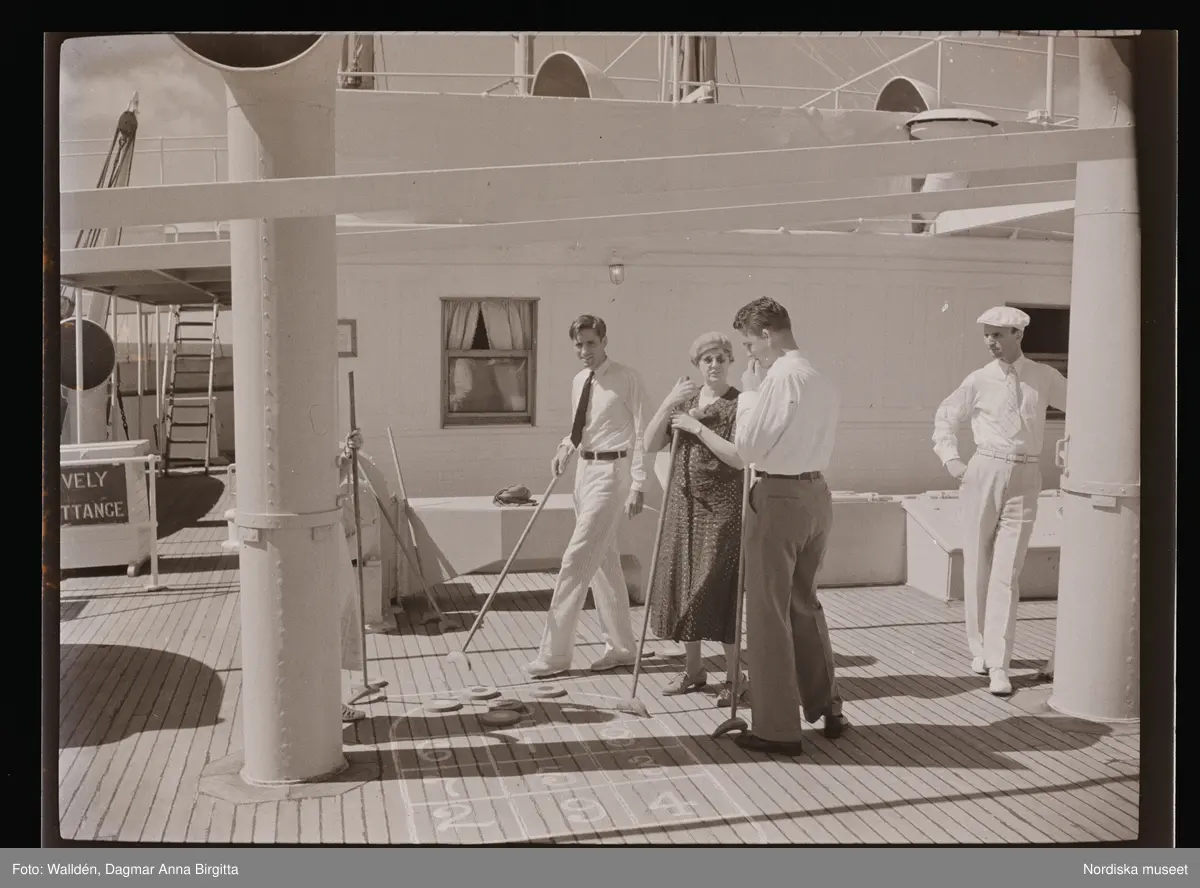Click the small framed notice beside the window
The height and width of the screenshot is (888, 1200).
click(x=346, y=338)
